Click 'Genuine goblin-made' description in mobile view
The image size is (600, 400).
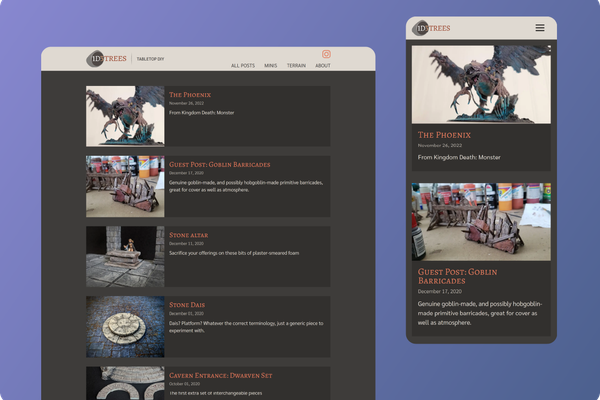tap(480, 313)
